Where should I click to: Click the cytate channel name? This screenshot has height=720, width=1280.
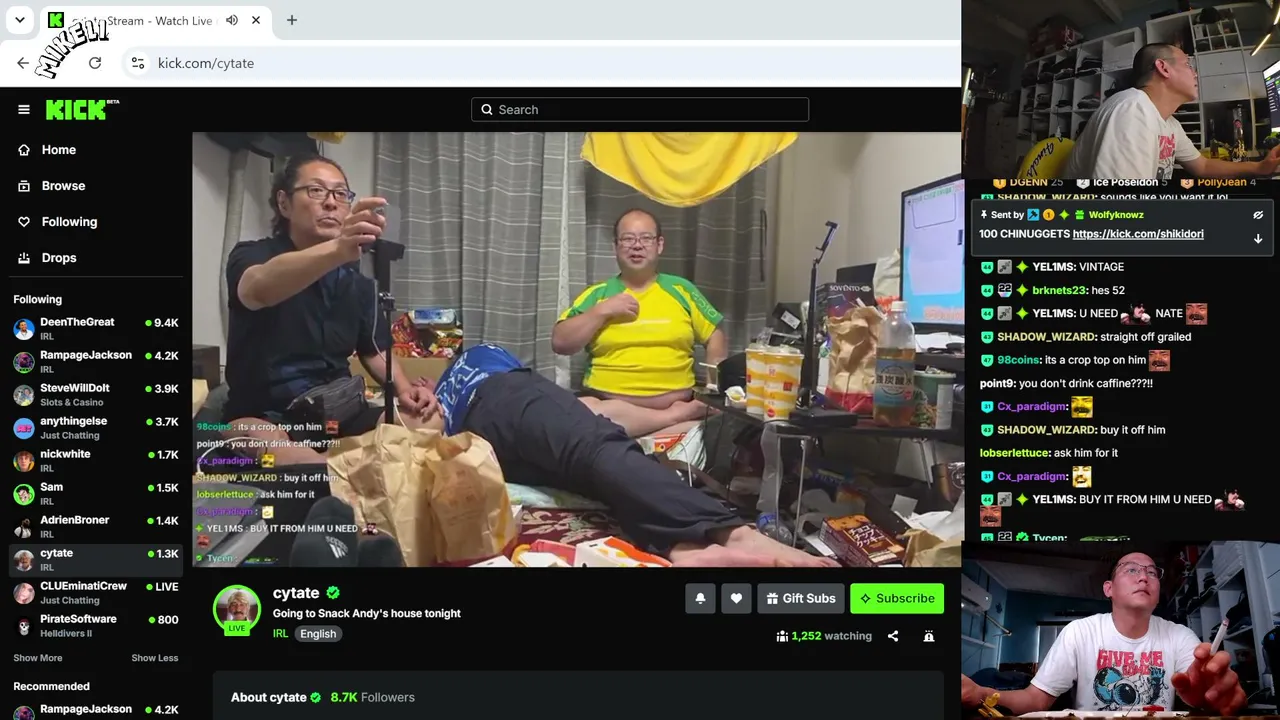pos(296,593)
